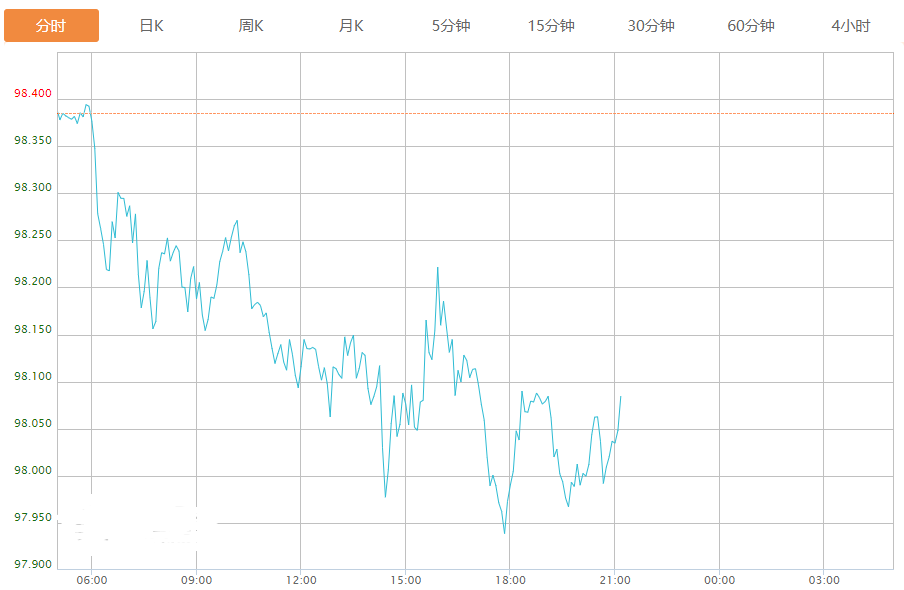Switch to the 日K daily chart tab
904x590 pixels.
[152, 26]
